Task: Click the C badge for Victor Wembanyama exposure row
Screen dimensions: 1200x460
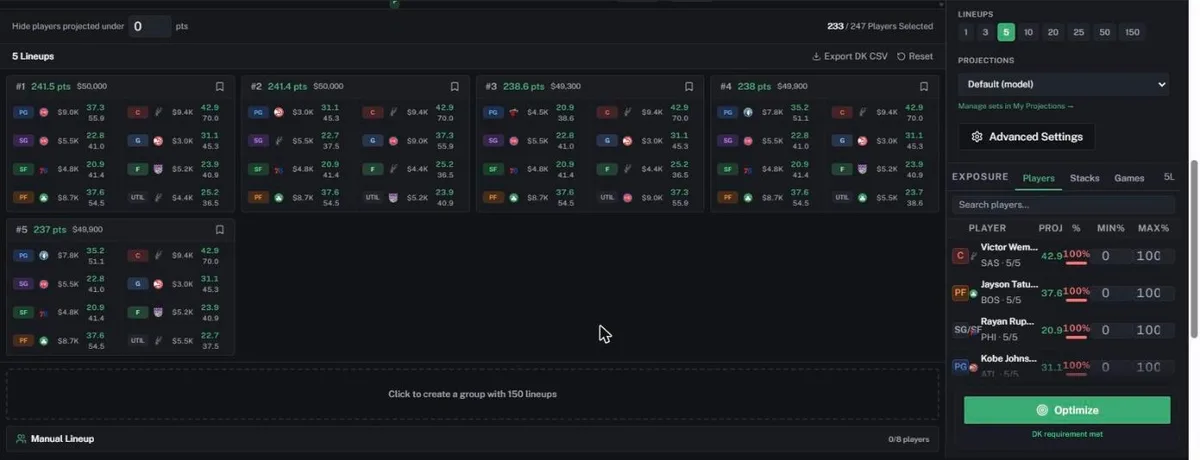Action: click(x=960, y=256)
